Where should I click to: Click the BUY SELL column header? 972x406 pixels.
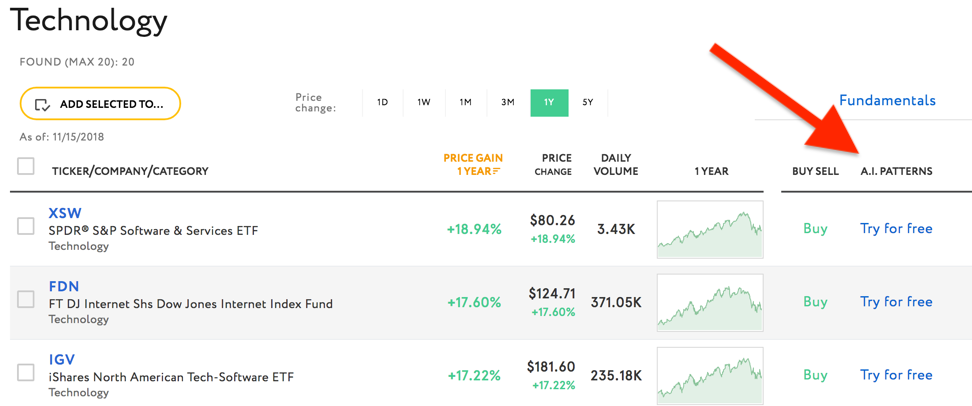pos(815,171)
